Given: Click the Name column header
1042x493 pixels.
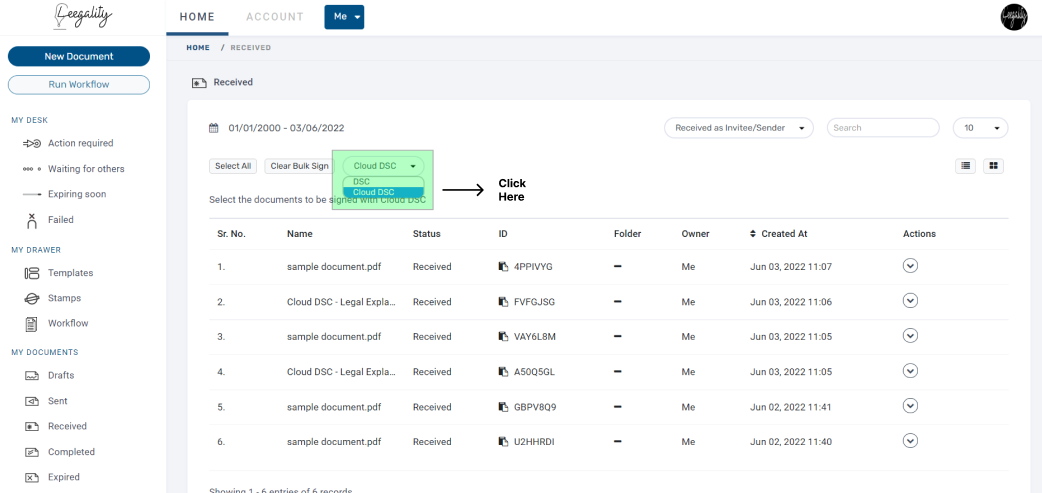Looking at the screenshot, I should pos(300,234).
